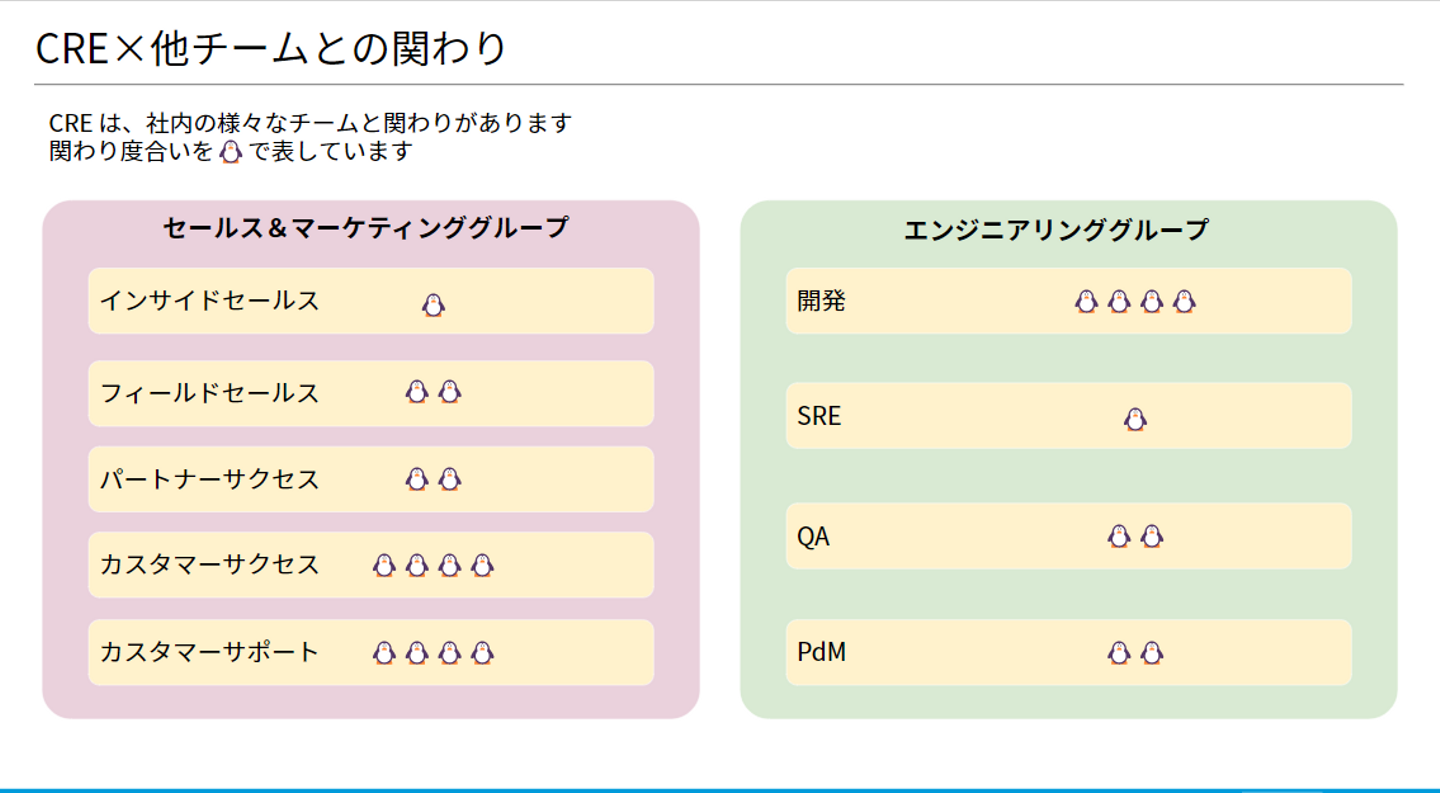Click the rightmost penguin in the パートナーサクセス row

coord(450,479)
